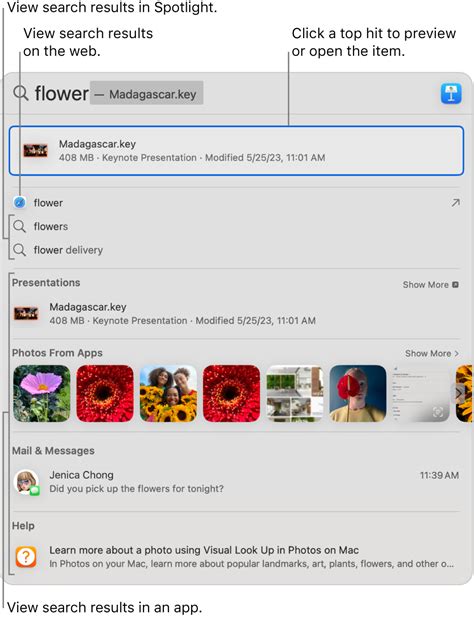474x618 pixels.
Task: Click the Madagascar.key top hit thumbnail icon
Action: pyautogui.click(x=35, y=151)
